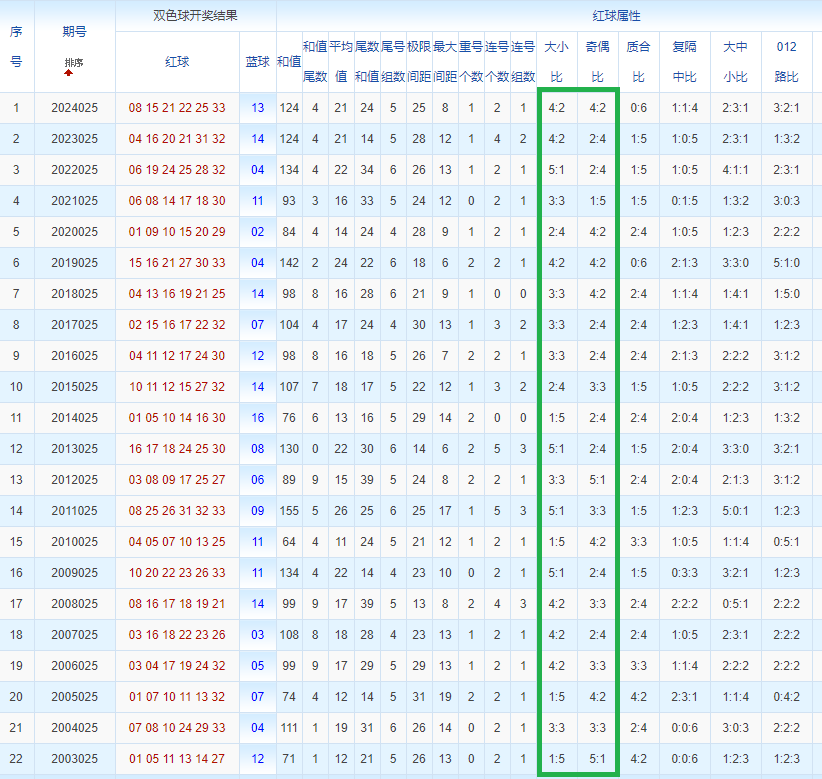Select the 大小比 column header
This screenshot has width=822, height=779.
pos(557,61)
